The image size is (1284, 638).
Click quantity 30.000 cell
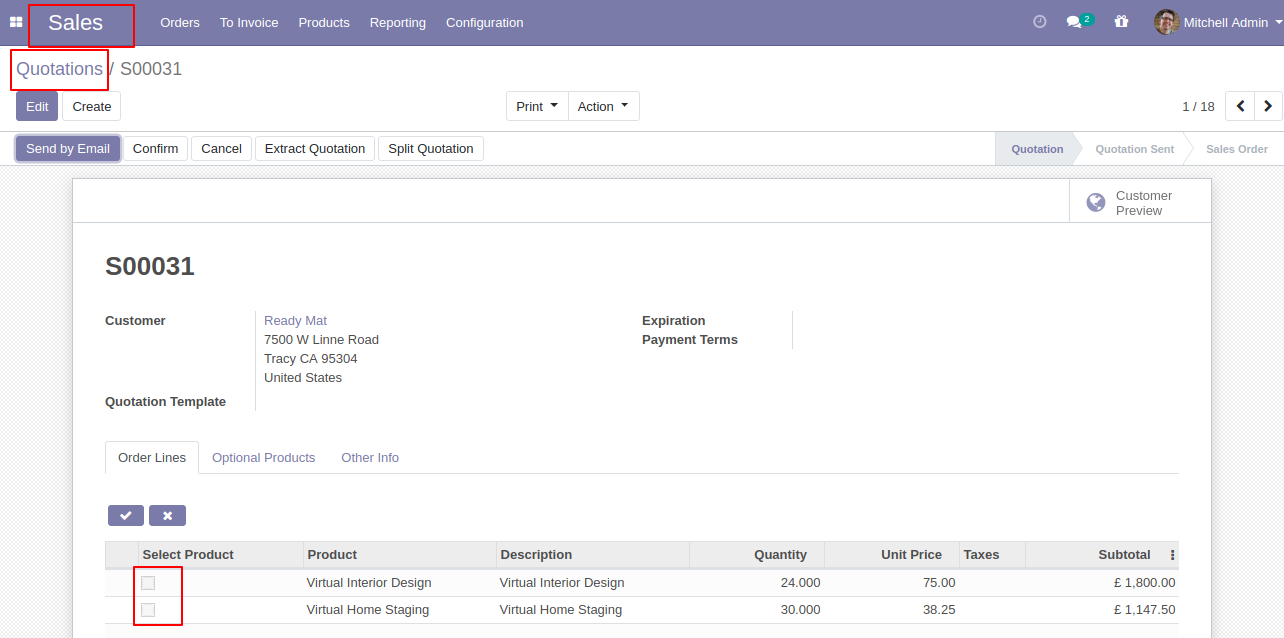[757, 610]
